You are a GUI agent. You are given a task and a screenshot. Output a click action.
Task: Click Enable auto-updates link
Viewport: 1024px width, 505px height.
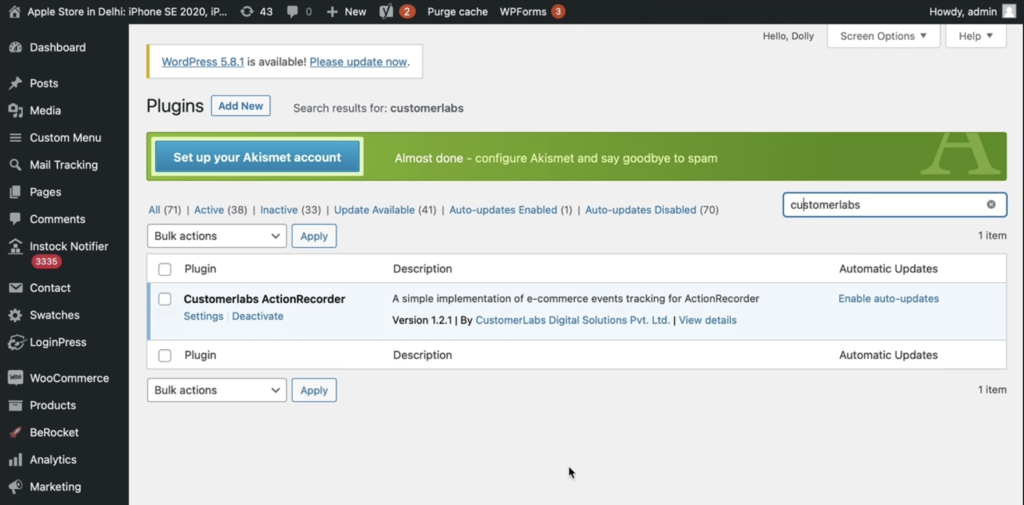[x=889, y=299]
